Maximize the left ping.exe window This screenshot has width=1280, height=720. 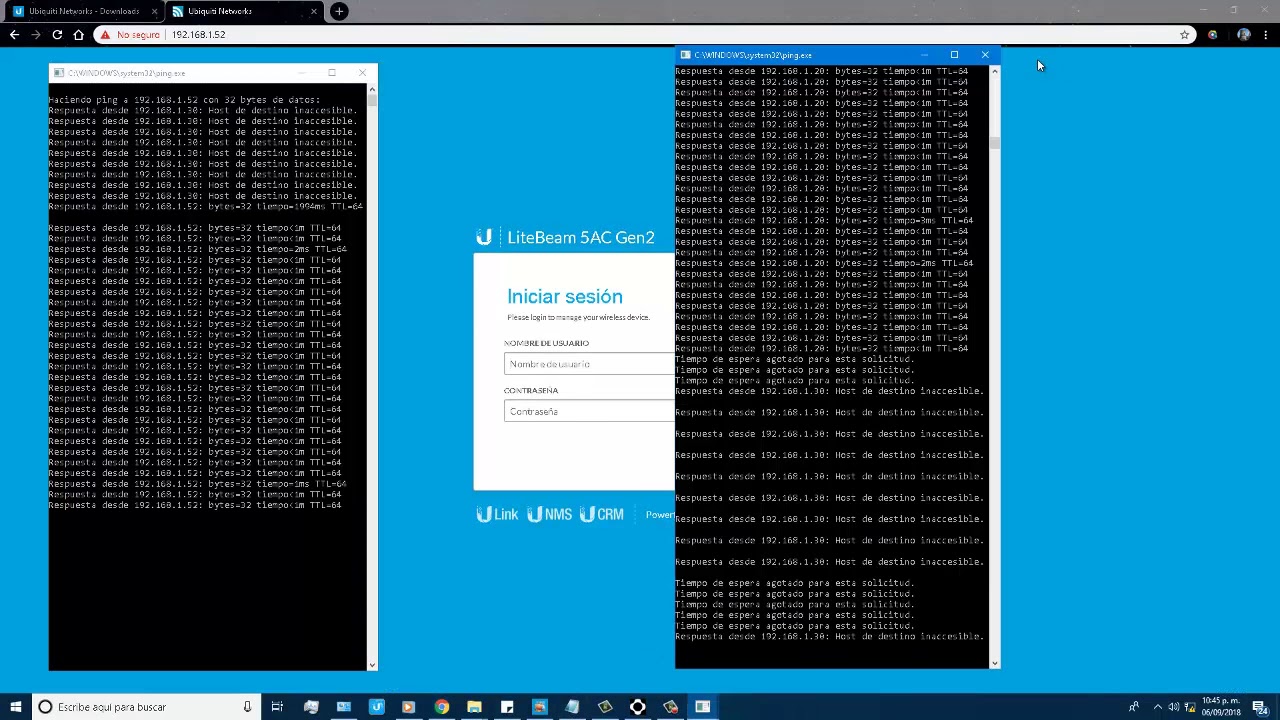pyautogui.click(x=332, y=73)
